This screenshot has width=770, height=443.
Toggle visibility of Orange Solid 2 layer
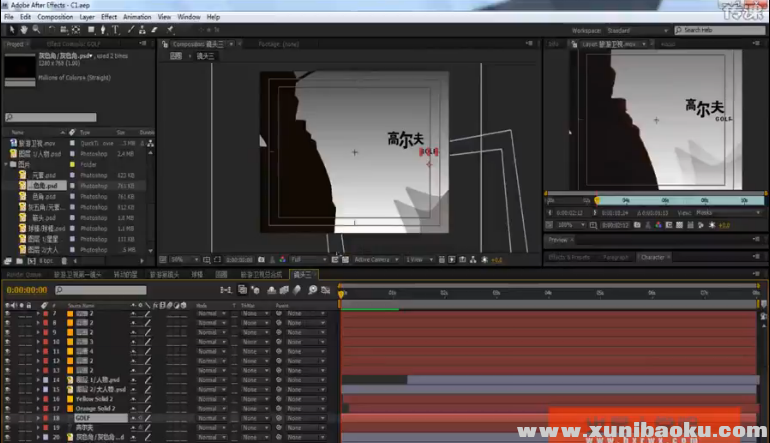click(8, 408)
